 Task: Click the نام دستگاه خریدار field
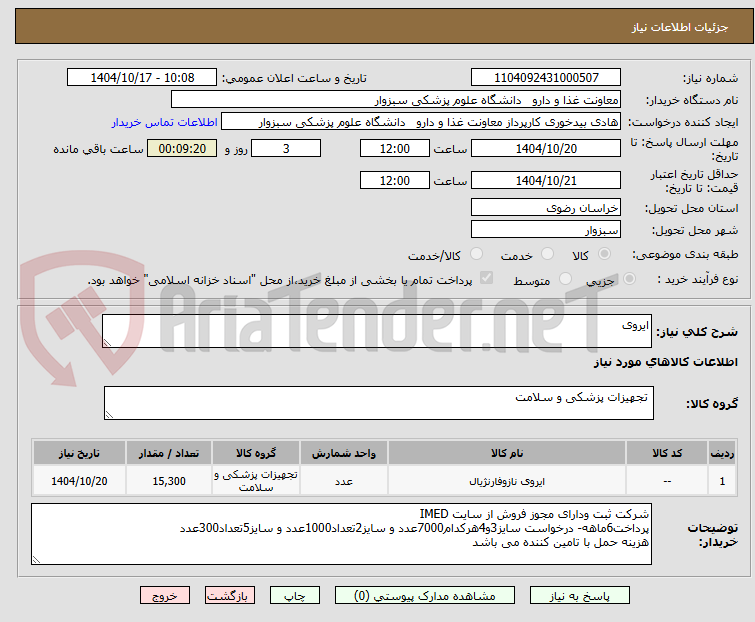(396, 100)
